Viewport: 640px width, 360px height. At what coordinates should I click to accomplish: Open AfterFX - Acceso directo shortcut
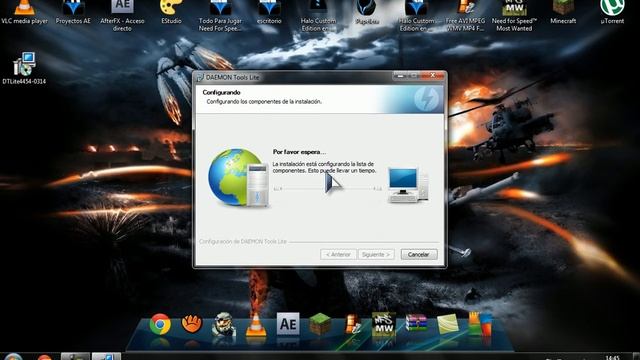coord(122,15)
